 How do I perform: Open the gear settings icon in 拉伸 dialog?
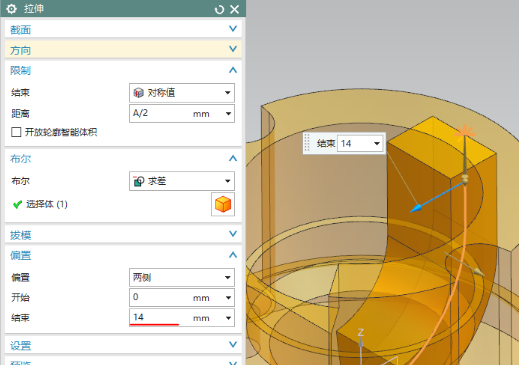tap(11, 9)
